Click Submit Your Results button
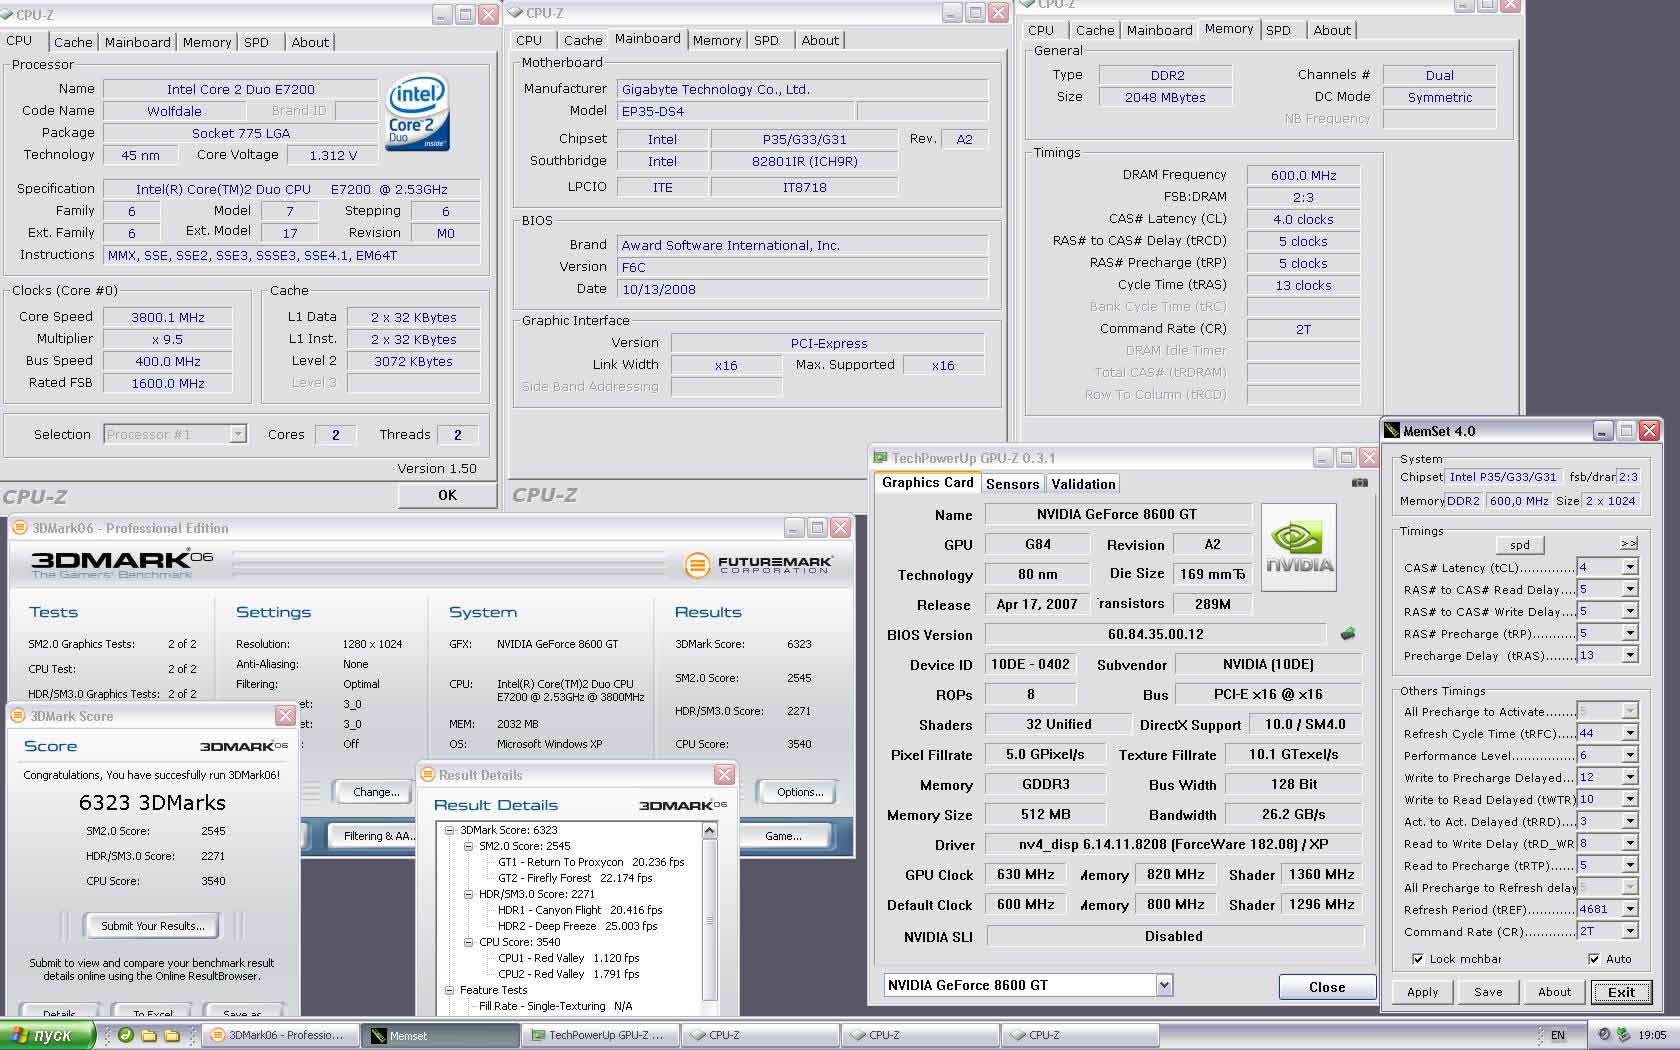Viewport: 1680px width, 1050px height. 152,926
